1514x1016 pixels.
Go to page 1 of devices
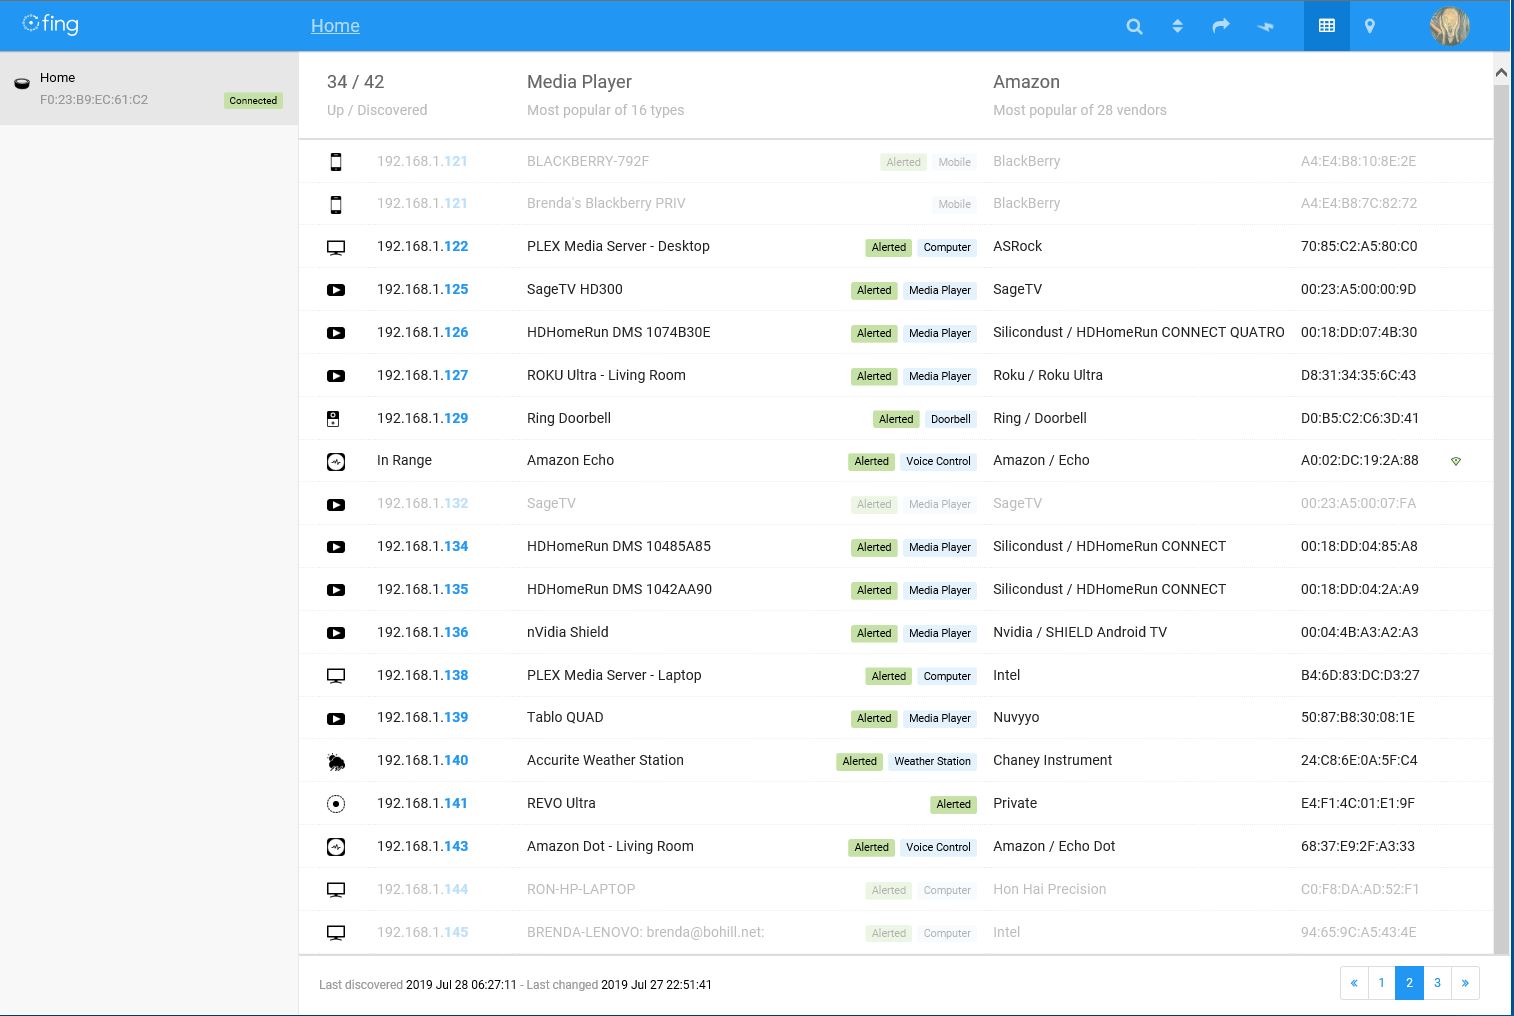1381,983
